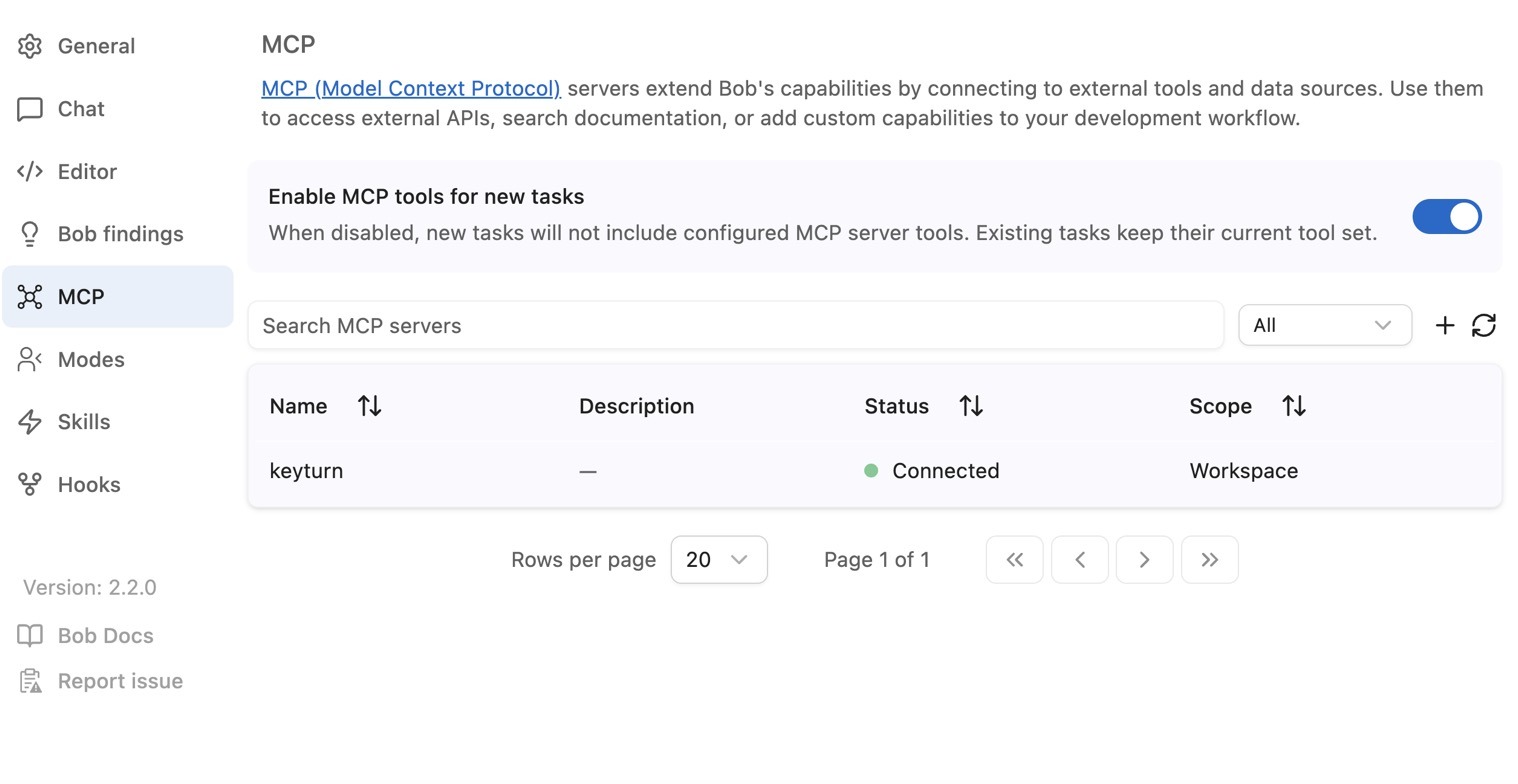This screenshot has height=784, width=1518.
Task: Open the Rows per page dropdown
Action: coord(718,560)
